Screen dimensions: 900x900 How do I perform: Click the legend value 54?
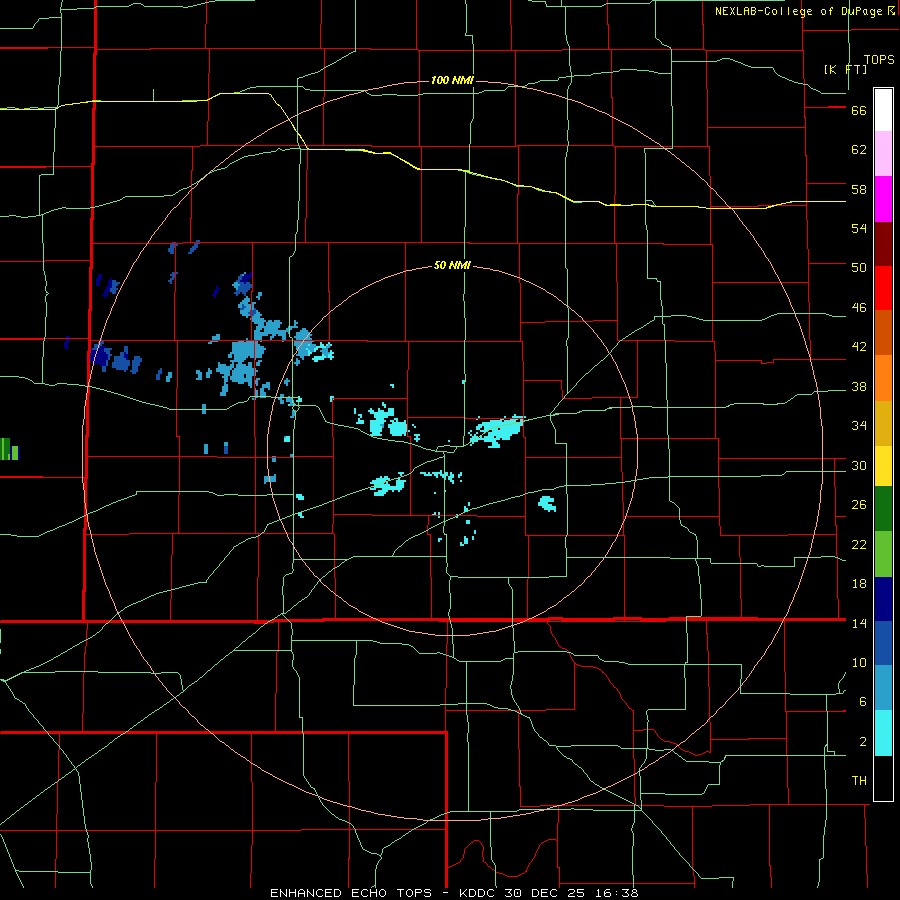point(859,228)
